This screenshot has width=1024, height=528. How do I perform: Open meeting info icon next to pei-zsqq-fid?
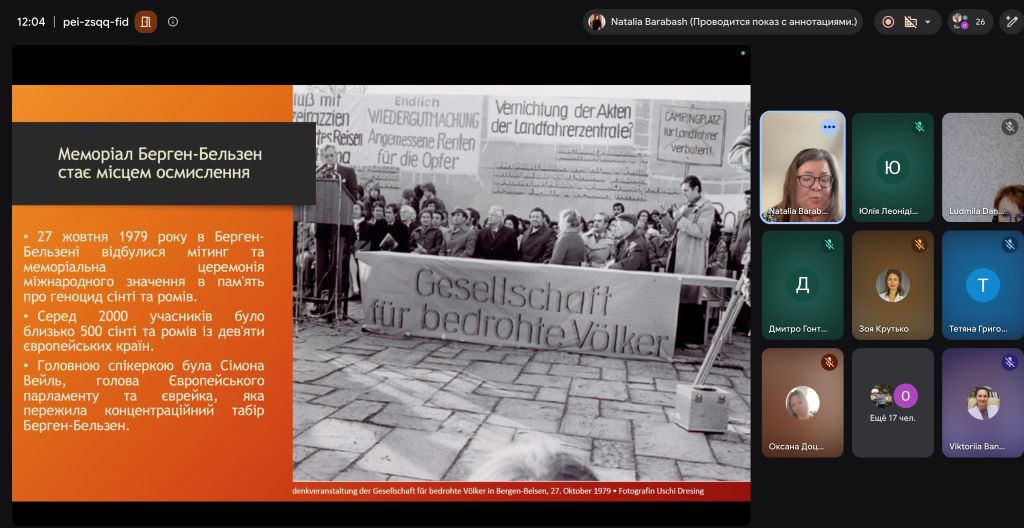tap(172, 22)
